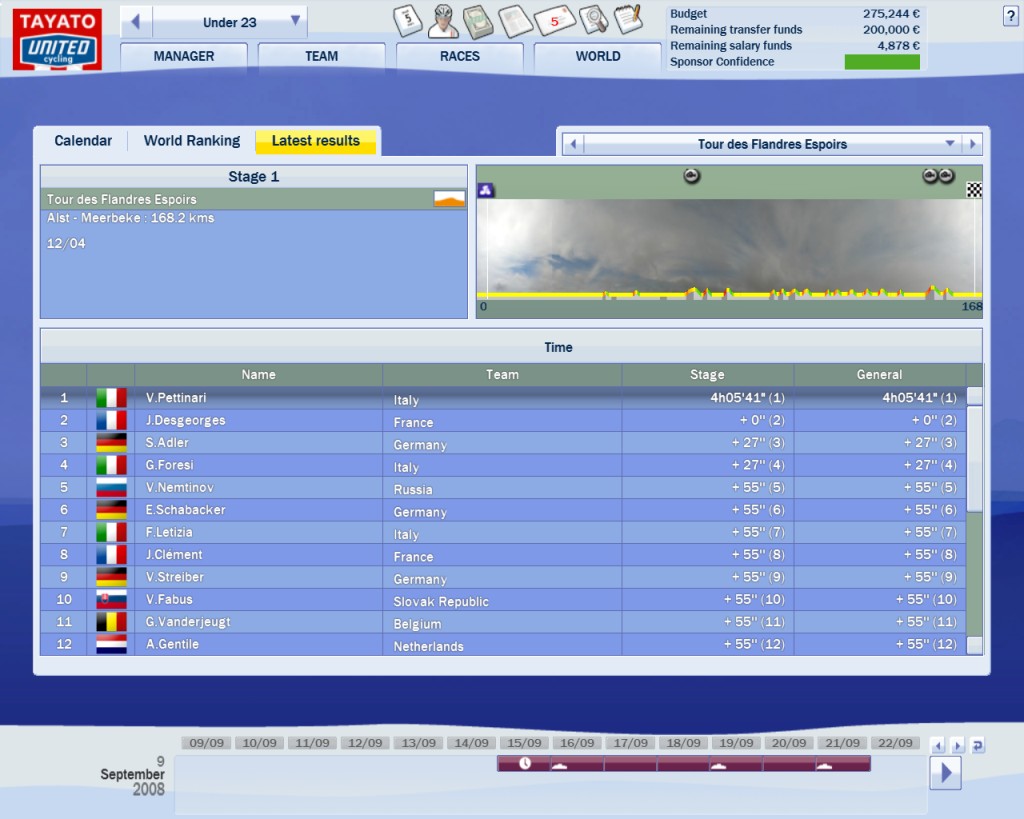The height and width of the screenshot is (819, 1024).
Task: Open the Tour des Flandres Espoirs race dropdown
Action: coord(949,144)
